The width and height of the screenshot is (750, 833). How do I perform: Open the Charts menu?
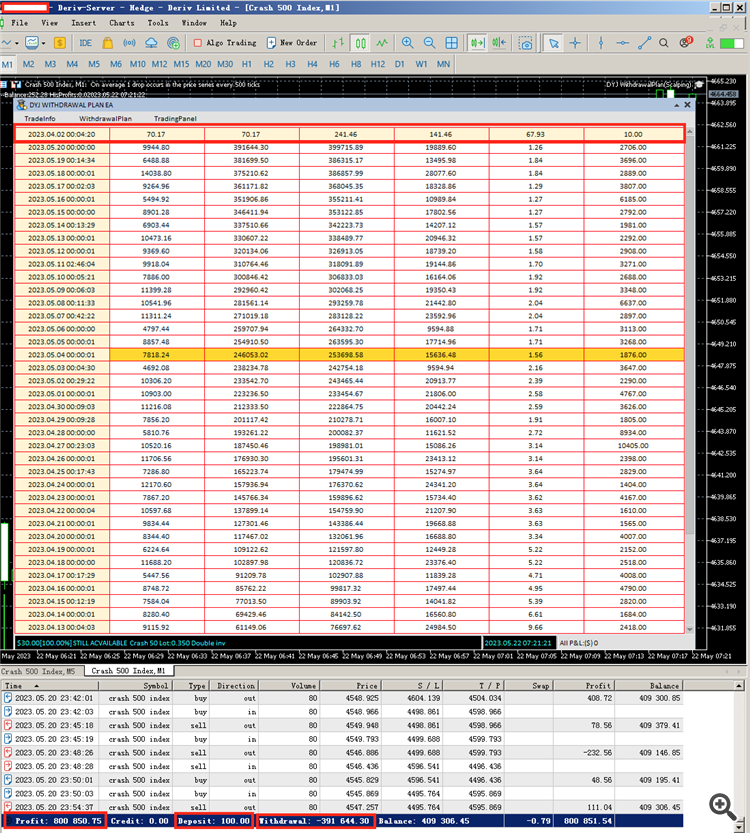122,23
